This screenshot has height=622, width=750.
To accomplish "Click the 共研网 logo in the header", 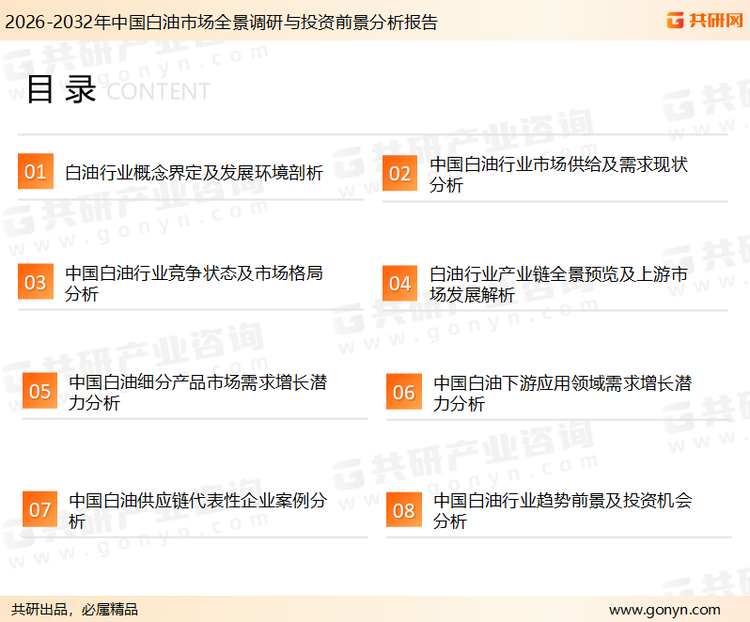I will tap(705, 20).
